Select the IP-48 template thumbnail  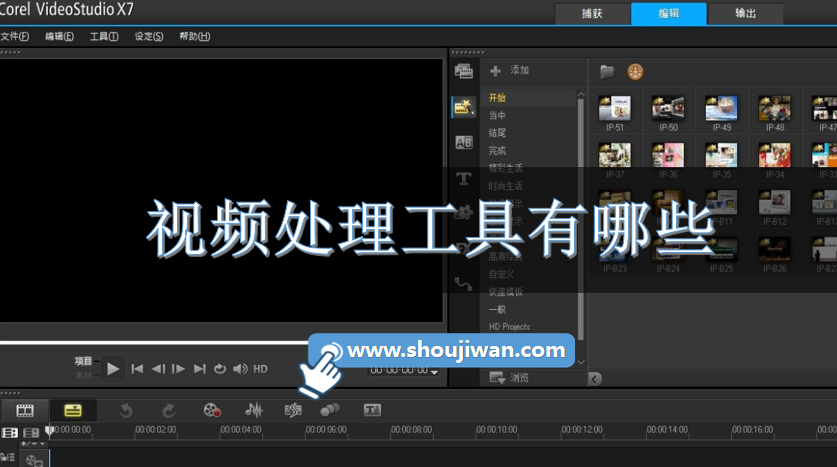[x=775, y=108]
